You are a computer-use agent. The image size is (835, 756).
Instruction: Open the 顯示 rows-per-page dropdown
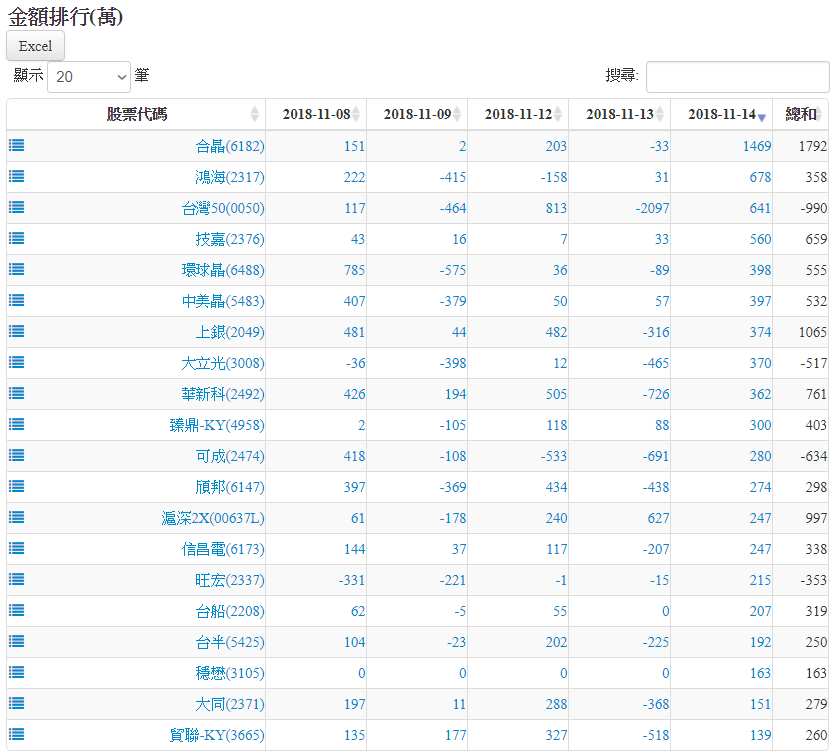click(x=89, y=76)
